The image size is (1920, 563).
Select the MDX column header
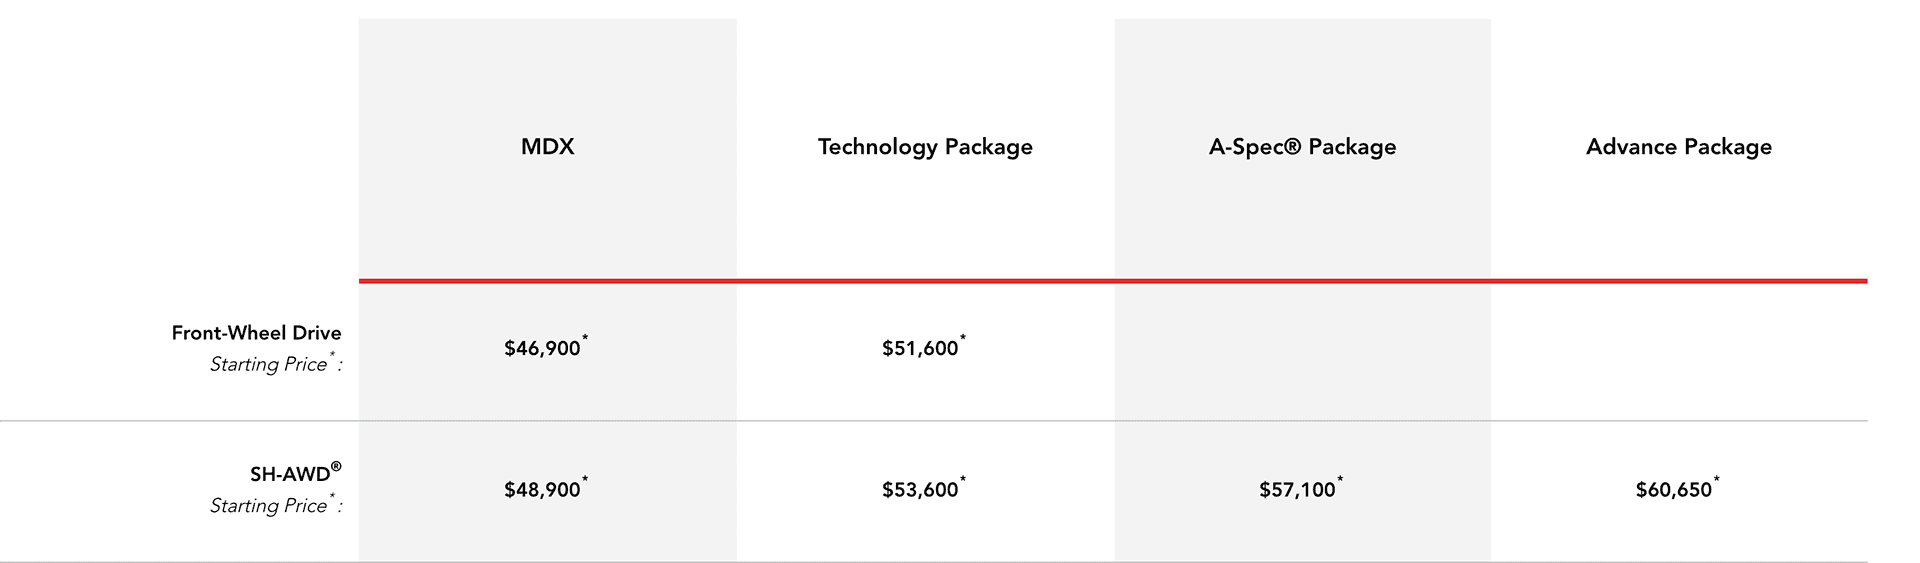pos(547,147)
